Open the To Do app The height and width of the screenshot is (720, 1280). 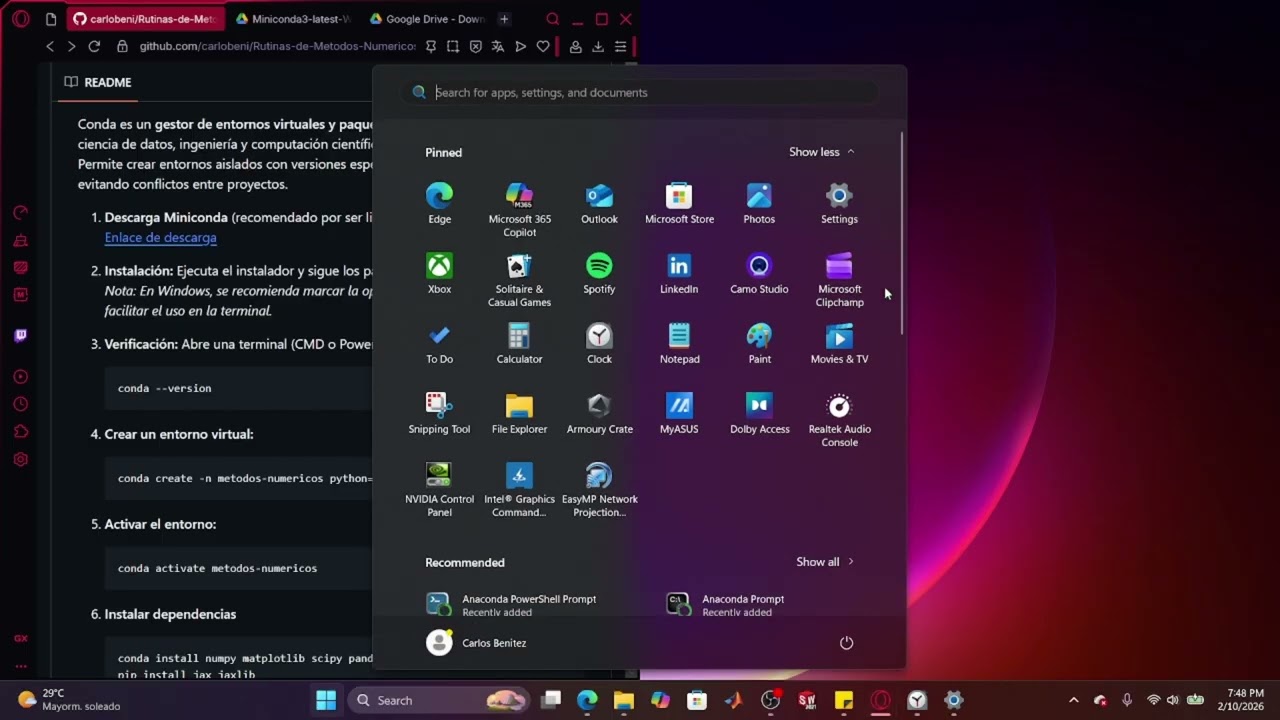click(x=439, y=343)
